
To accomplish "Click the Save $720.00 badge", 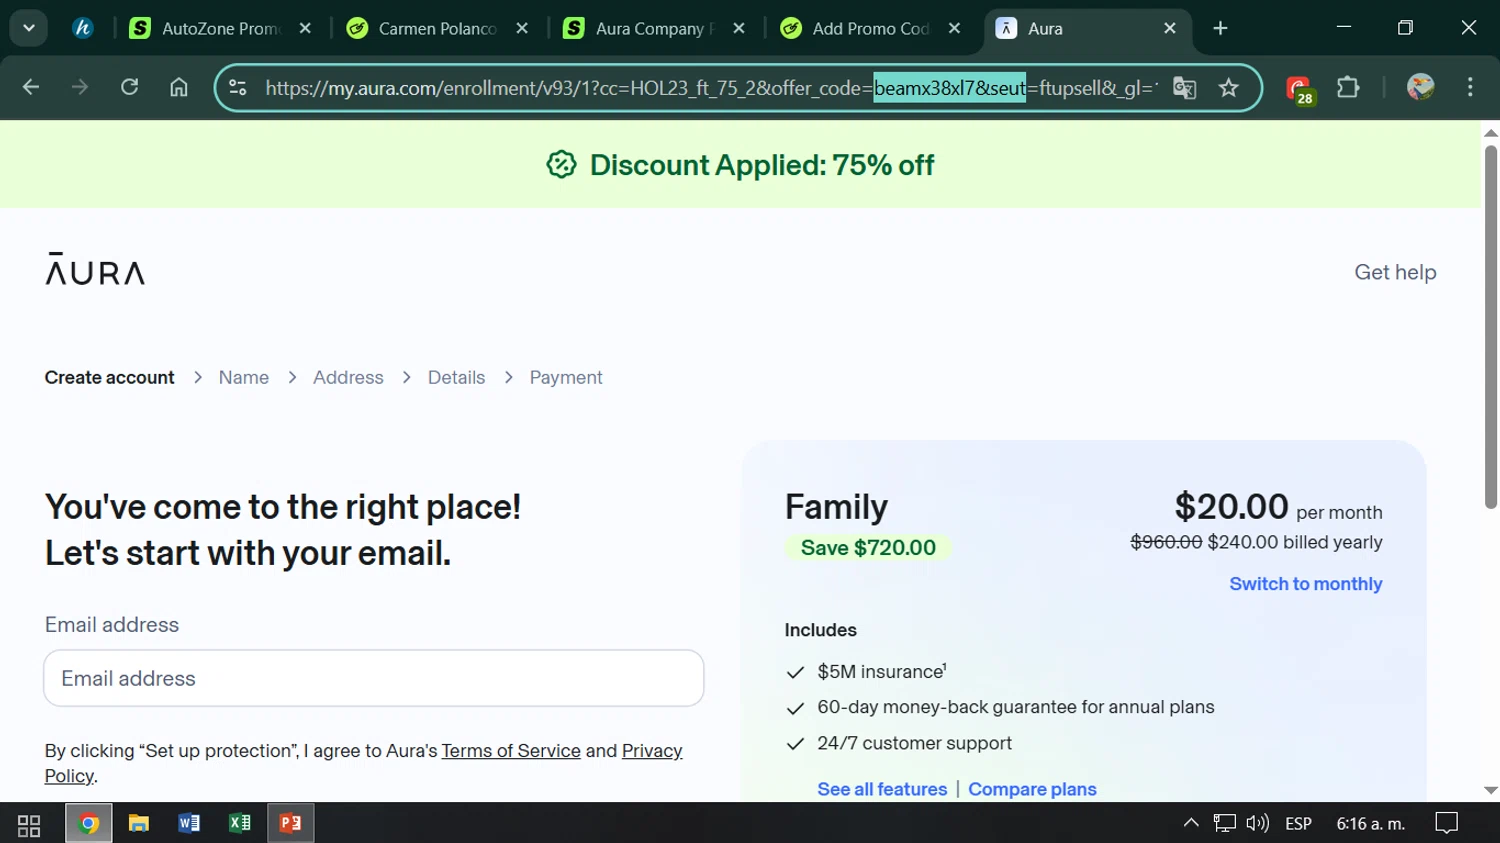I will (868, 548).
